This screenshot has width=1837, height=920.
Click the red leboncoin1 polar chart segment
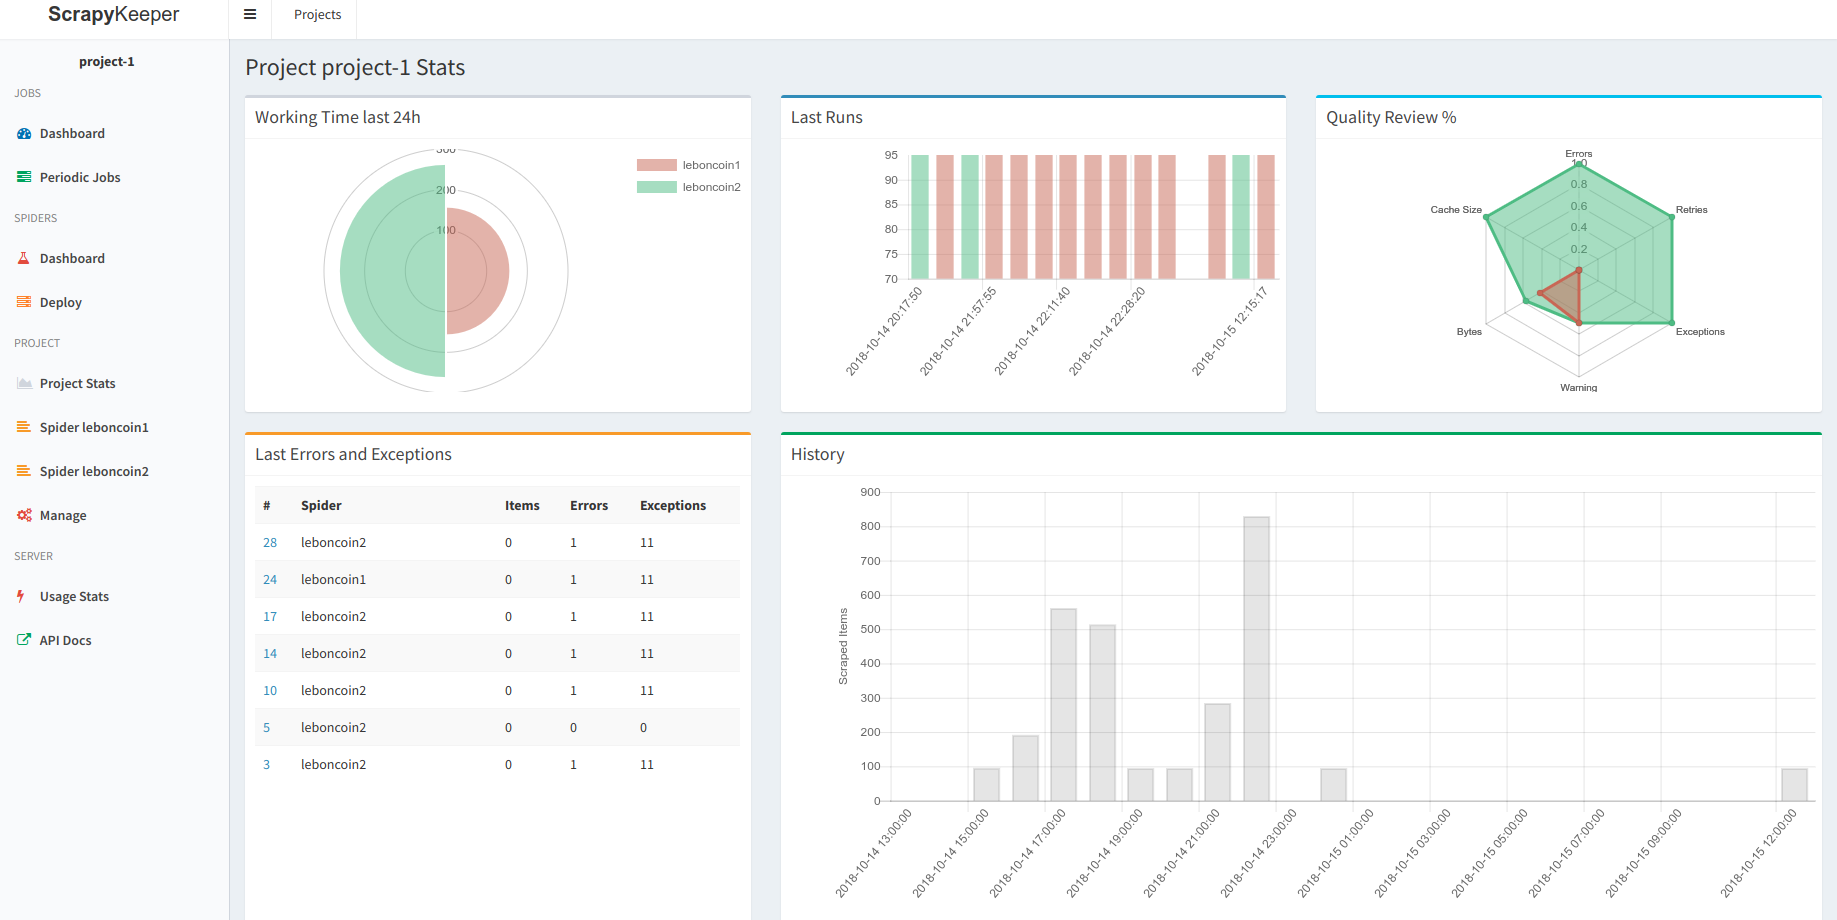(x=478, y=271)
